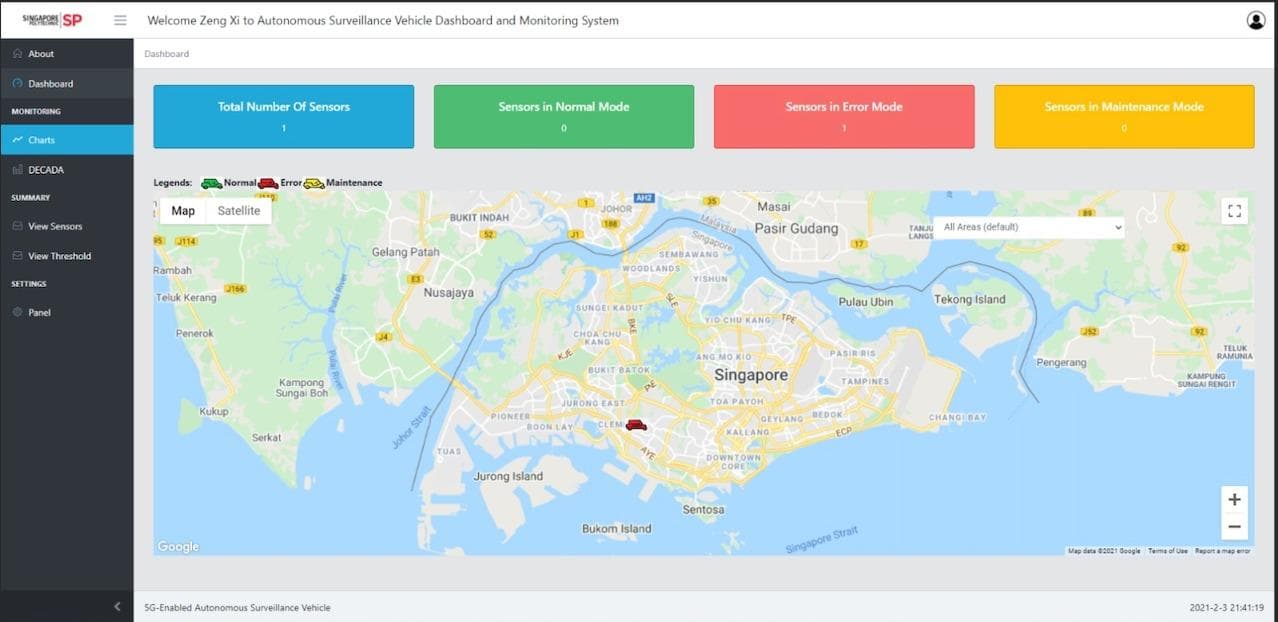Screen dimensions: 1278x622
Task: Click the MONITORING section heading
Action: coord(36,111)
